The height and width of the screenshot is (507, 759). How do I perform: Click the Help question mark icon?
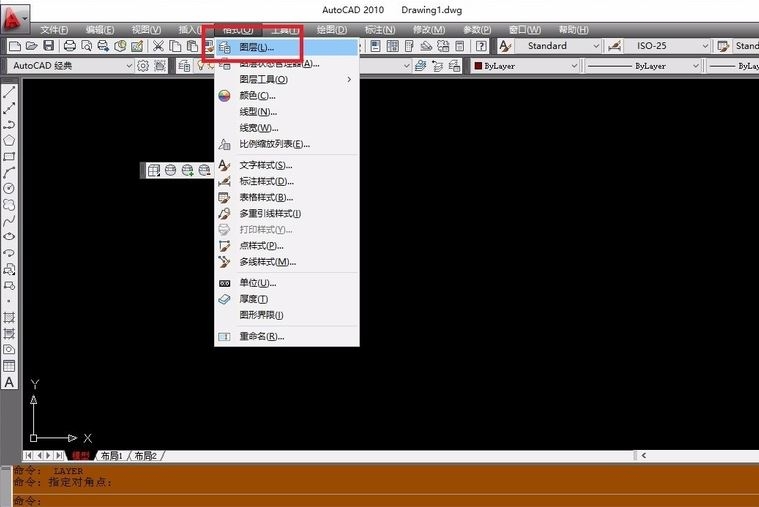(x=481, y=46)
